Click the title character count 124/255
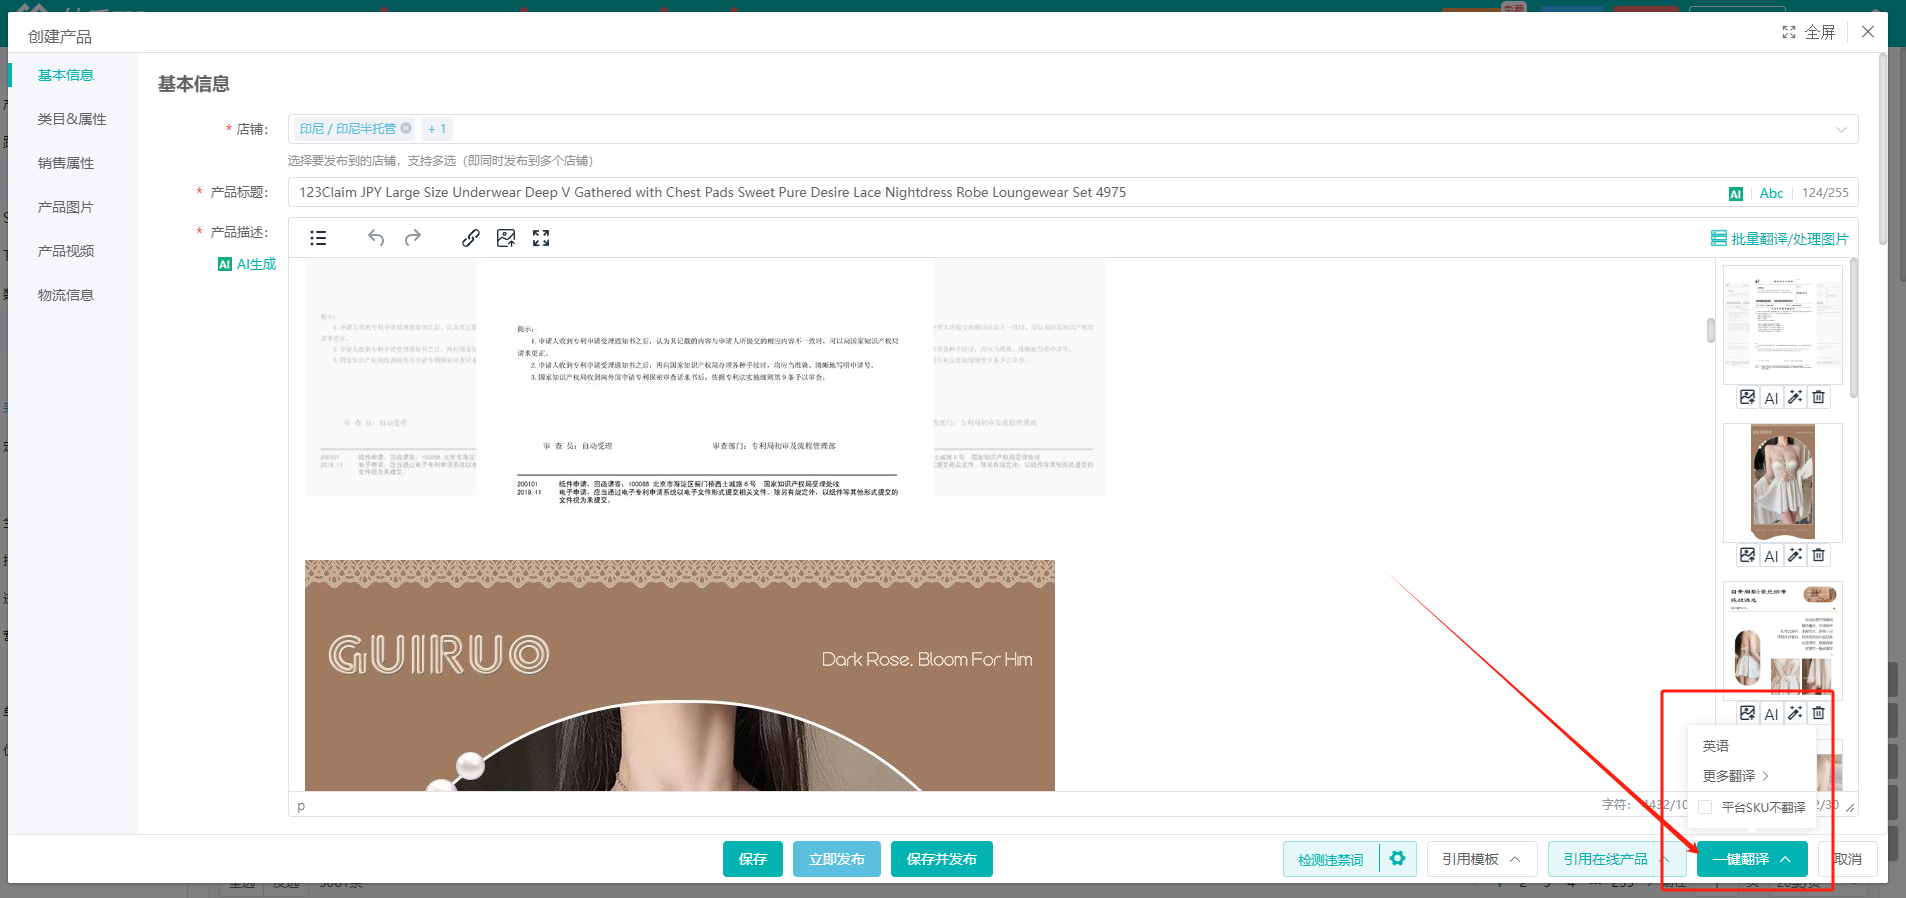This screenshot has height=898, width=1906. tap(1825, 193)
